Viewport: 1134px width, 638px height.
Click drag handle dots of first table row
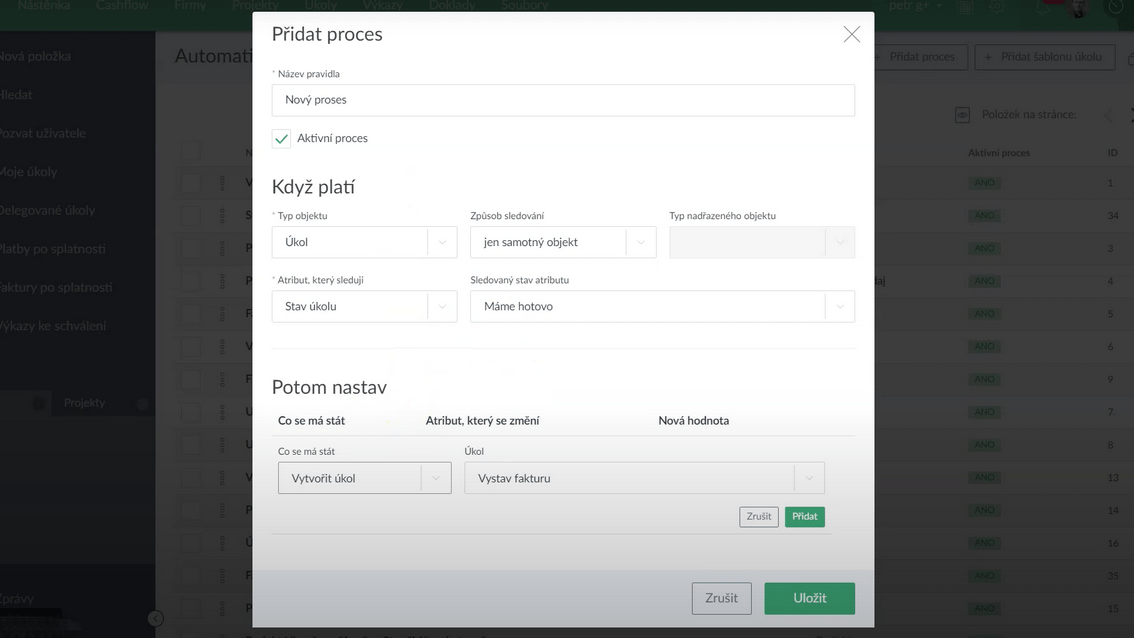pos(222,183)
